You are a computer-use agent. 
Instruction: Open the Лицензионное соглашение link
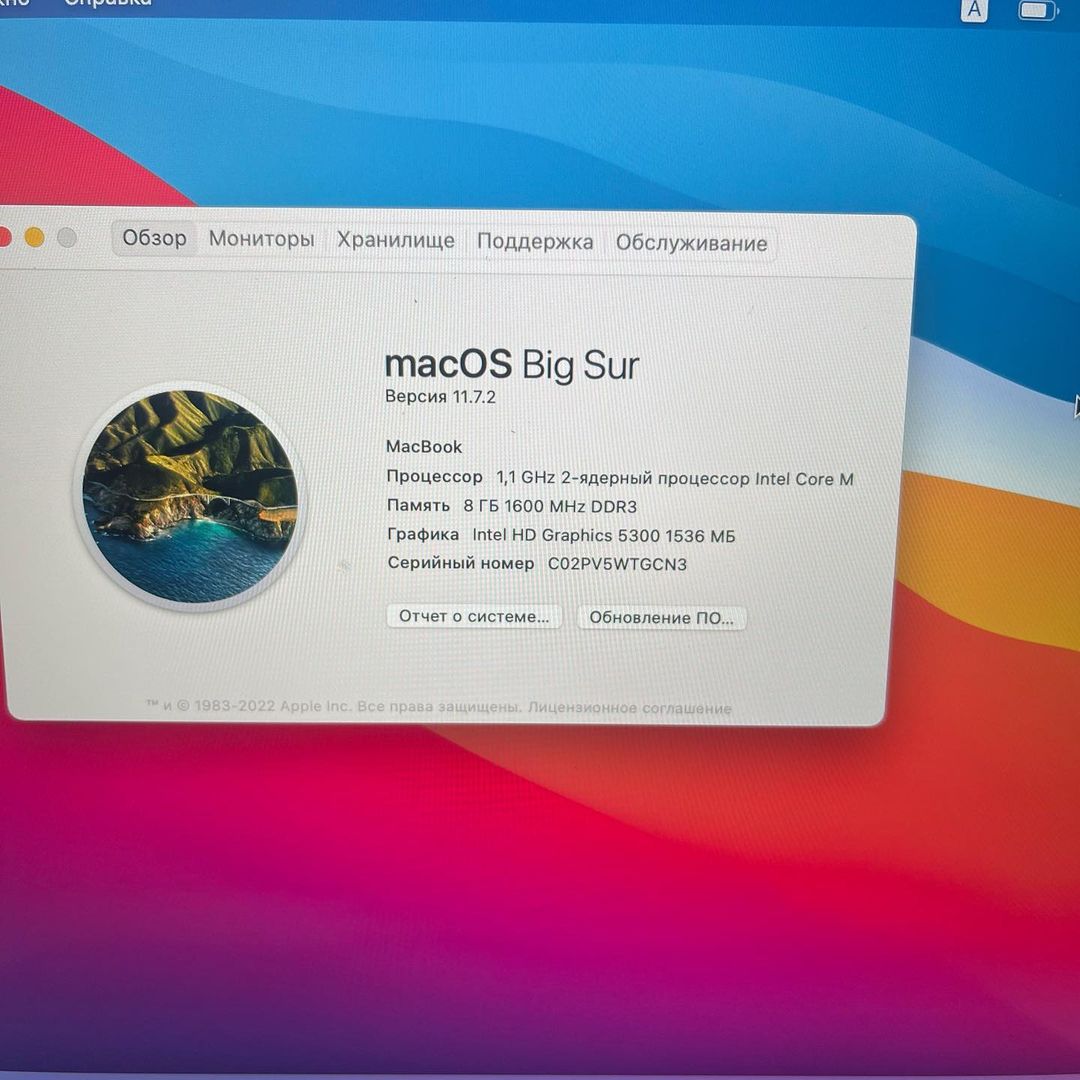click(x=630, y=708)
